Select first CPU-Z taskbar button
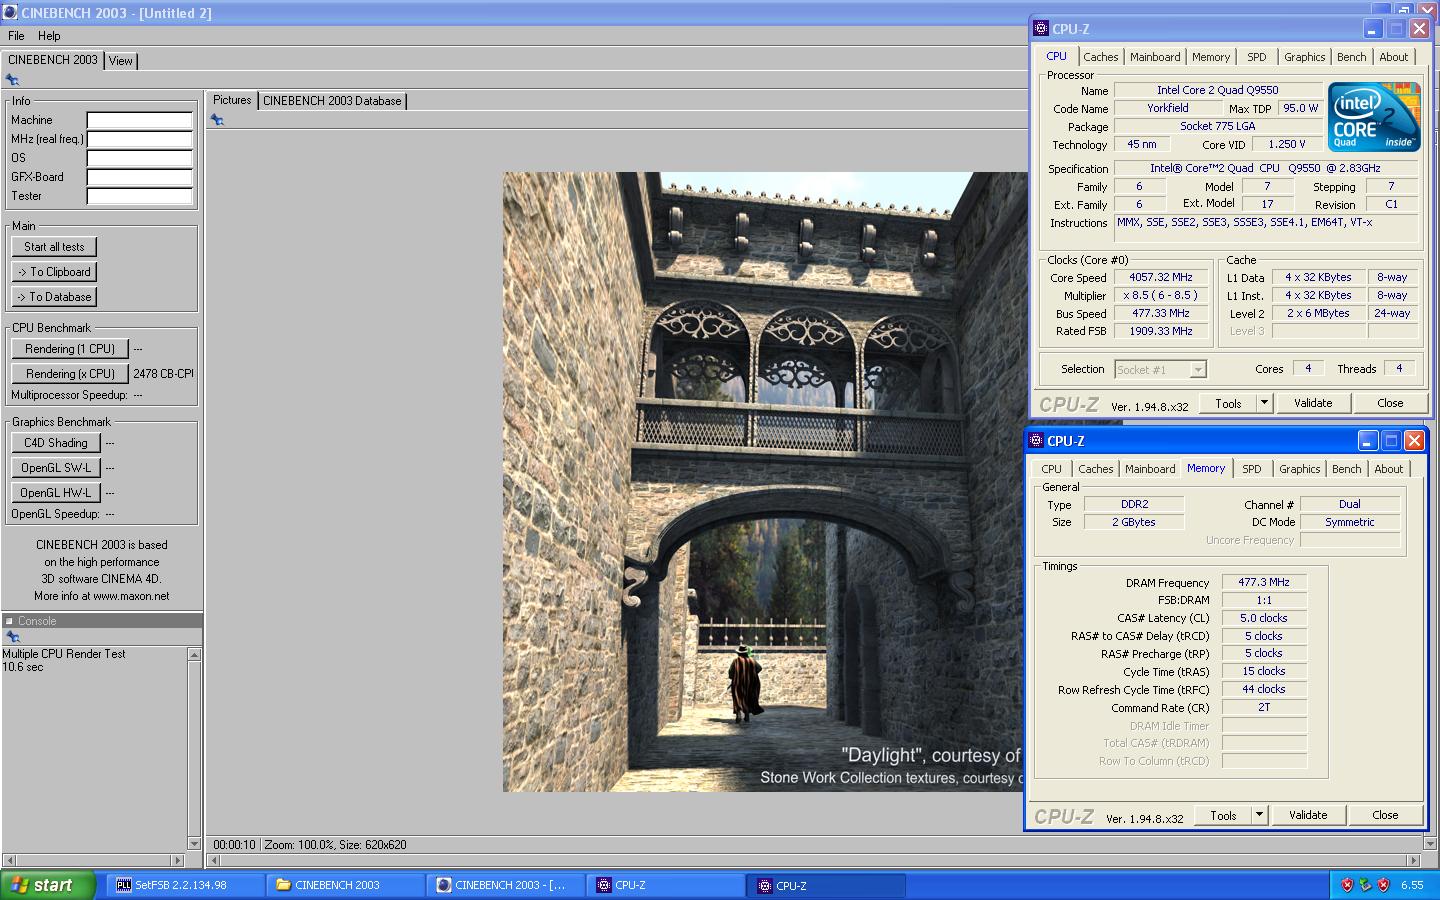Image resolution: width=1440 pixels, height=900 pixels. click(x=665, y=885)
